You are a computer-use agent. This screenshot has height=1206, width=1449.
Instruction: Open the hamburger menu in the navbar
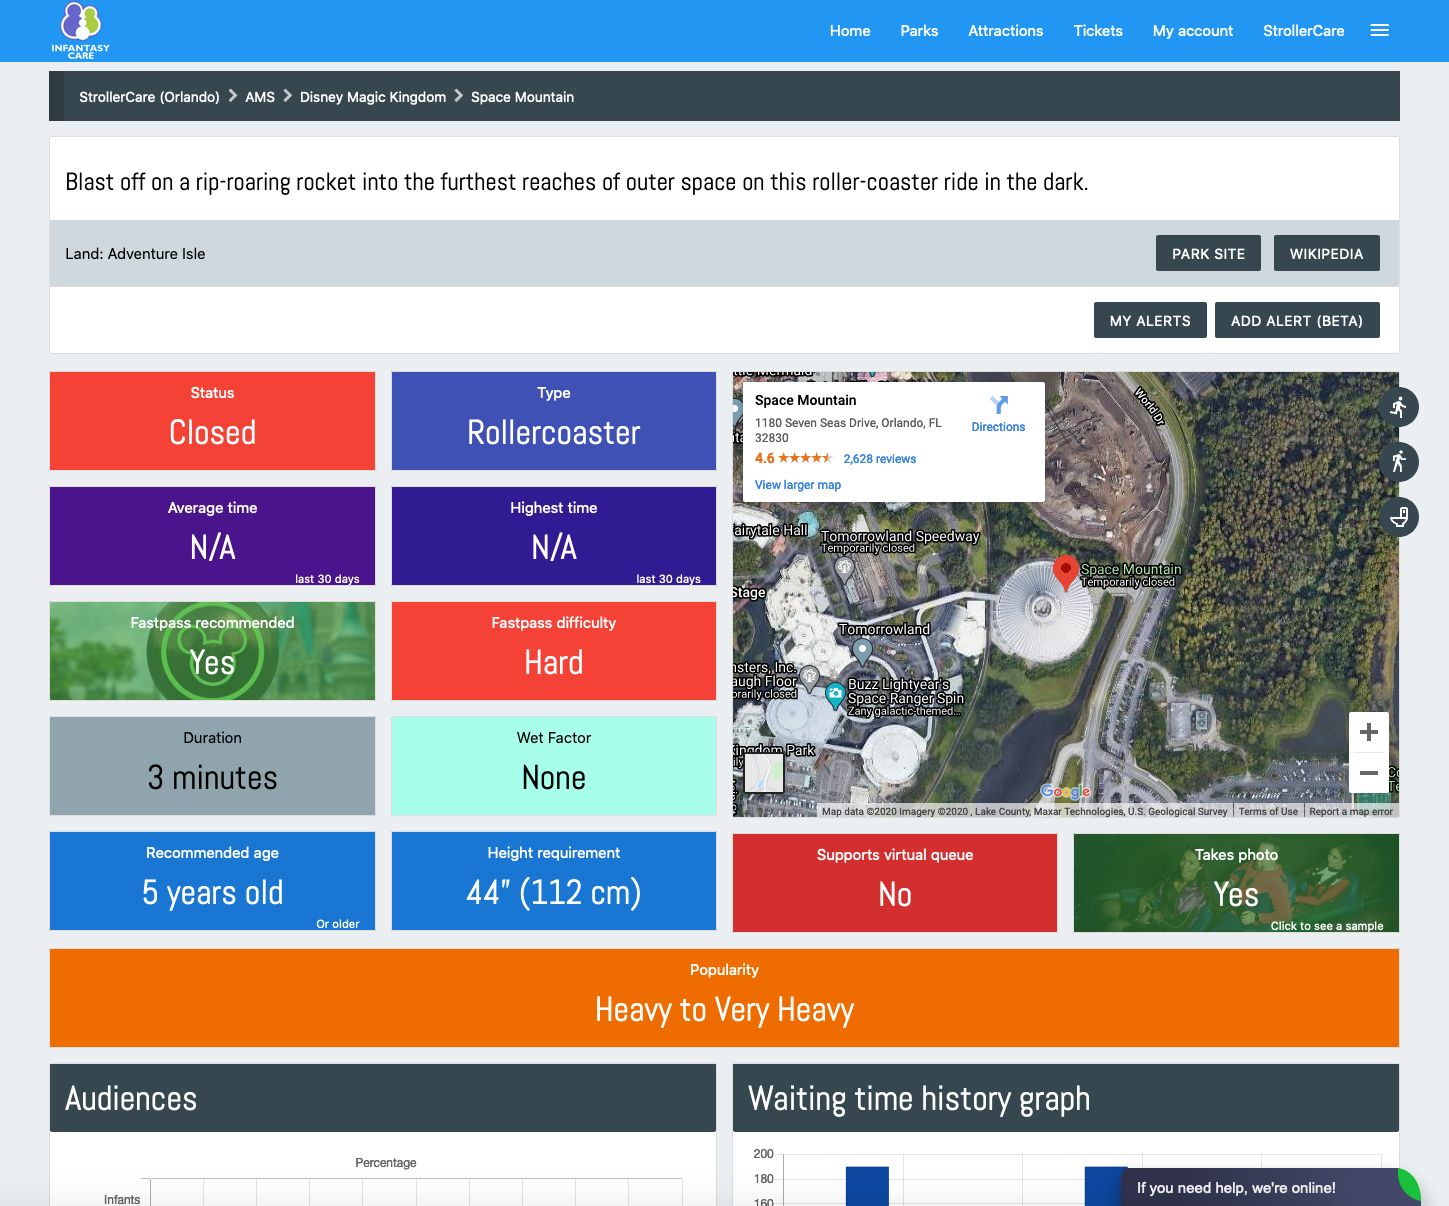tap(1379, 31)
